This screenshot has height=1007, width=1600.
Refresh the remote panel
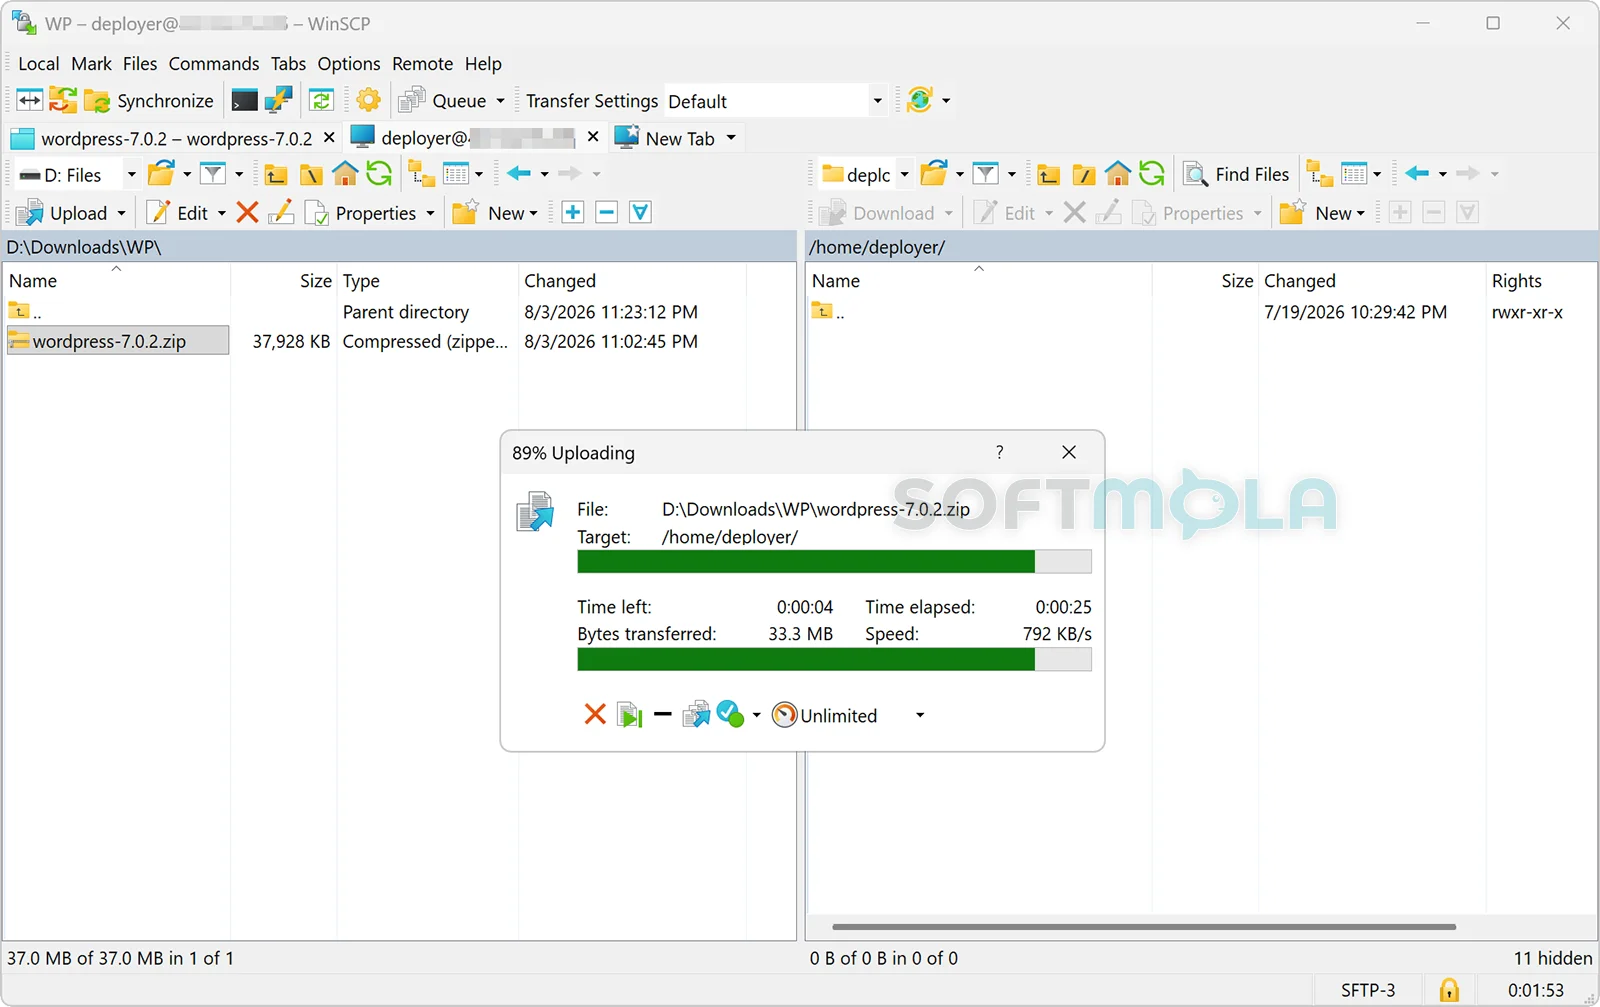[1152, 174]
